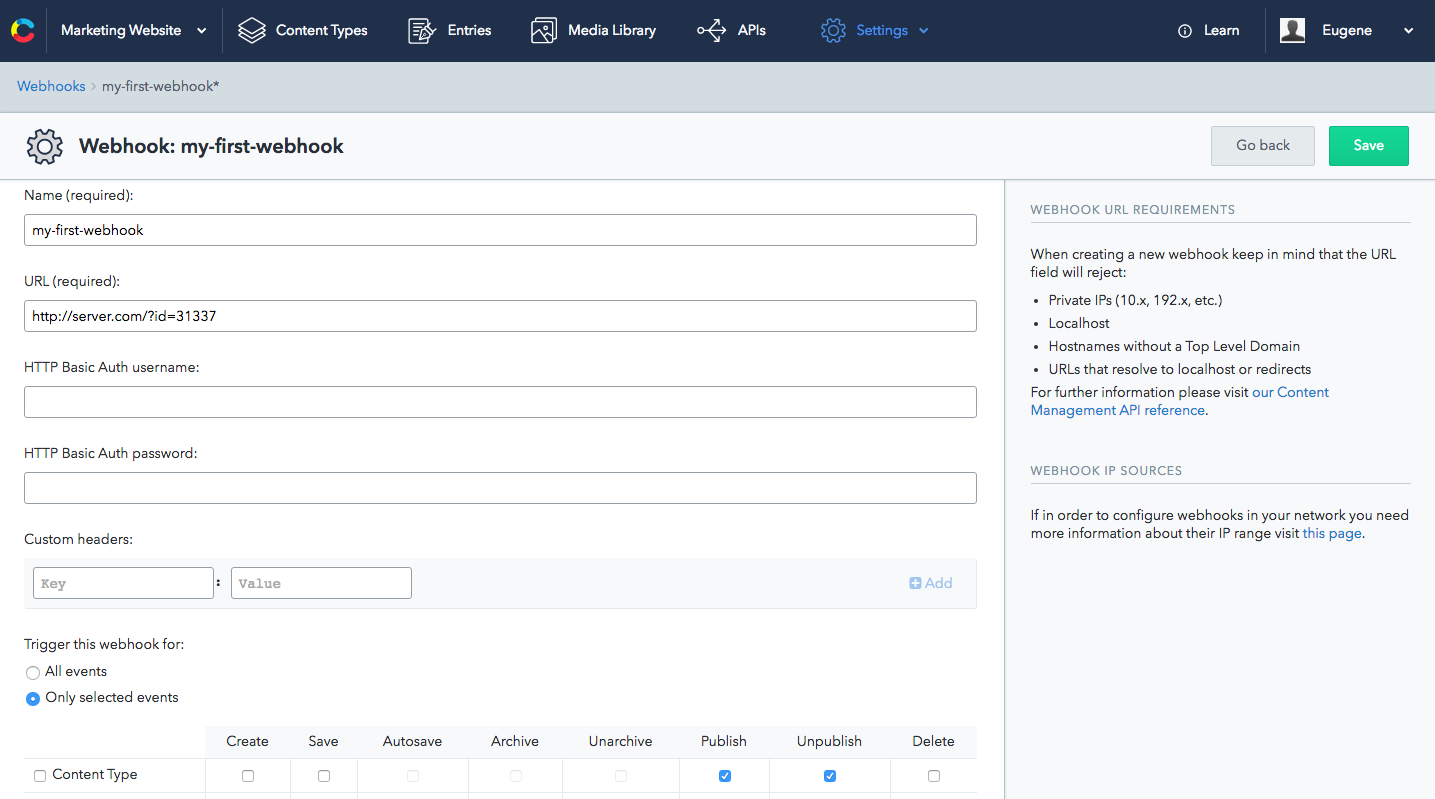Screen dimensions: 1435x799
Task: Switch to the APIs tab
Action: (732, 31)
